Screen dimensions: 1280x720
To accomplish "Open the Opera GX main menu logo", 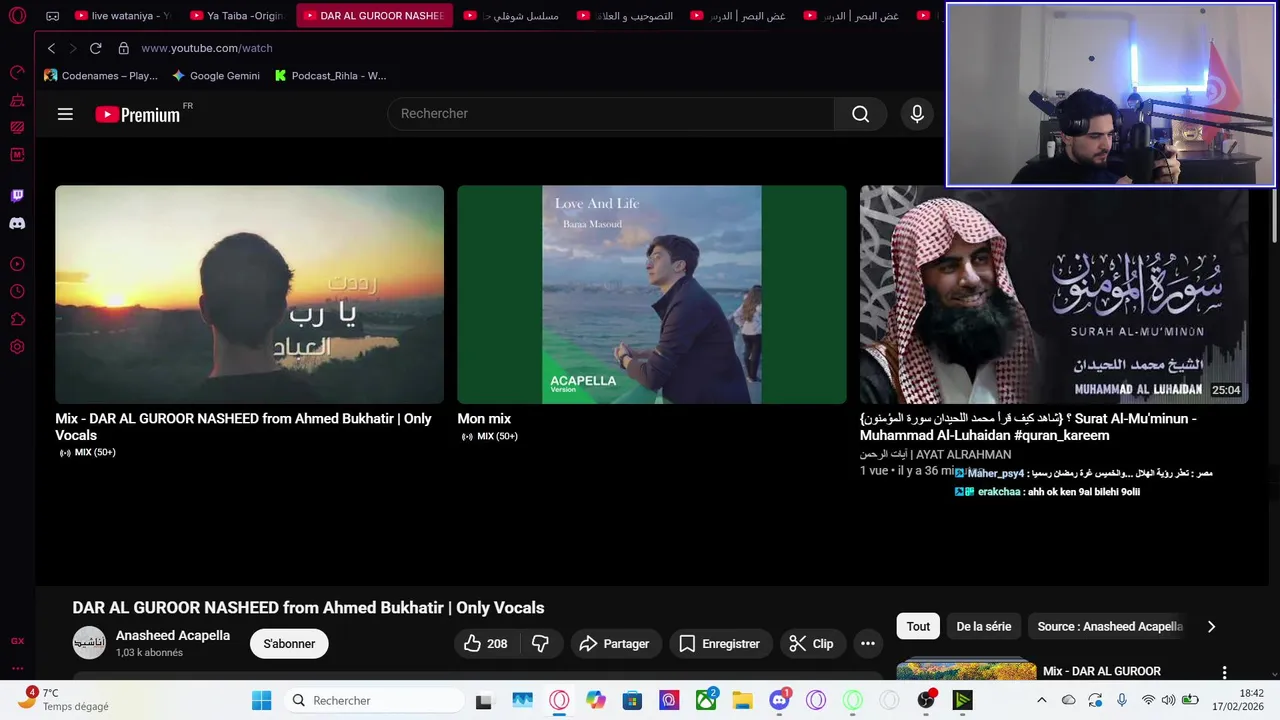I will [17, 16].
